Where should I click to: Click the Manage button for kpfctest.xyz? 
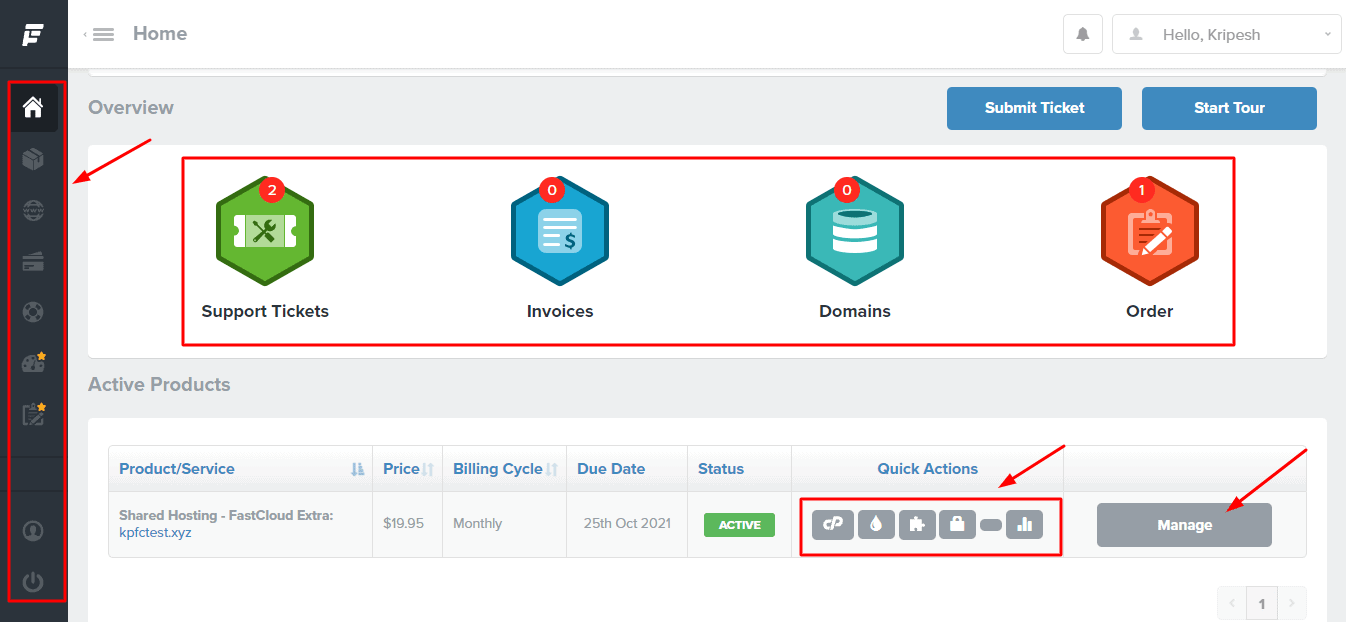[x=1184, y=525]
